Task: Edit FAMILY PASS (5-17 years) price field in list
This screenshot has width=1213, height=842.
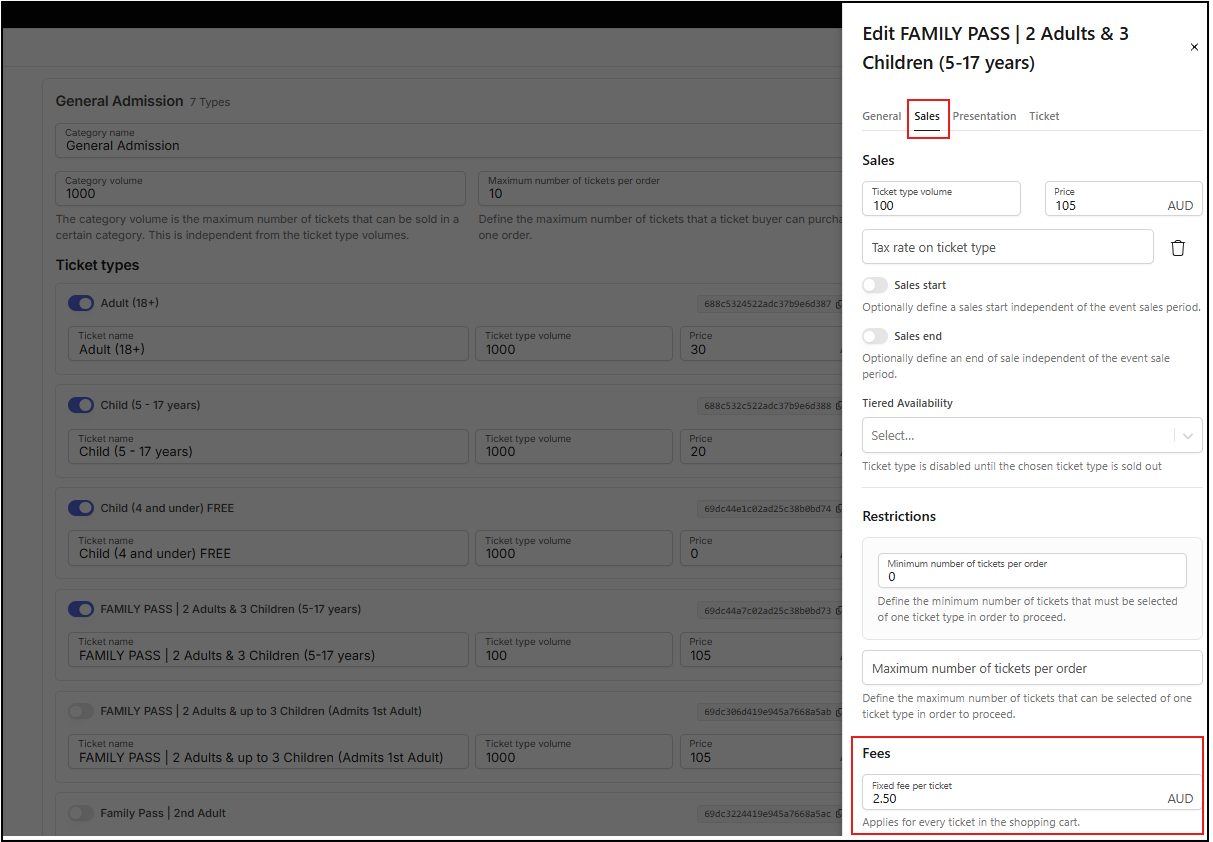Action: pos(761,649)
